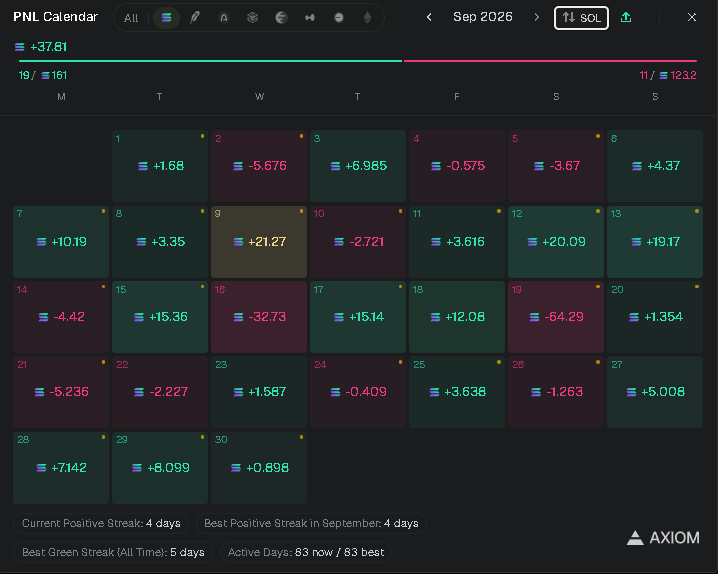Open day 1 cell showing +1.68
Image resolution: width=718 pixels, height=574 pixels.
point(160,166)
